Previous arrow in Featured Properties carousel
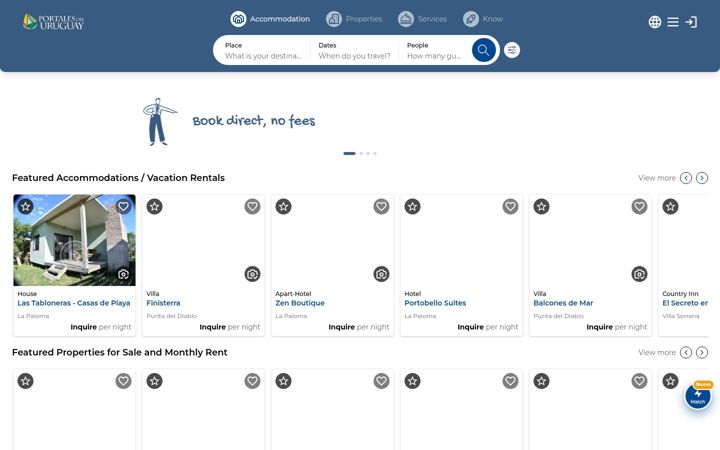The height and width of the screenshot is (450, 720). (686, 352)
